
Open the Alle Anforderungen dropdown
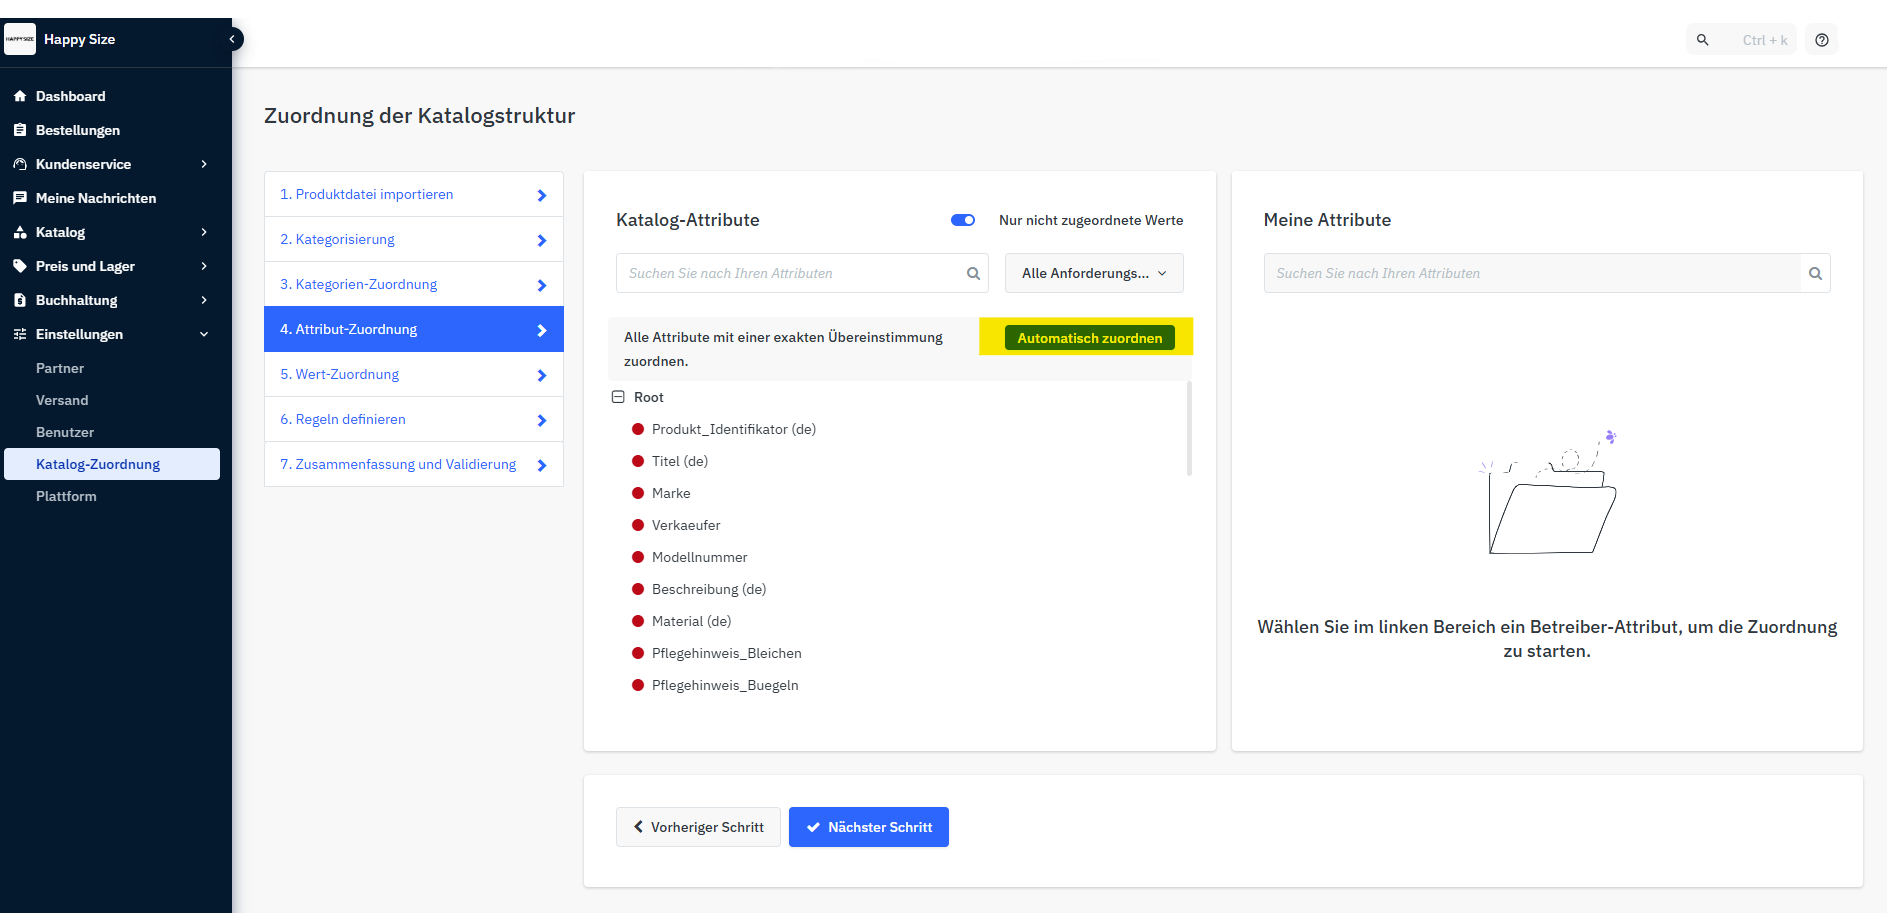pos(1093,273)
